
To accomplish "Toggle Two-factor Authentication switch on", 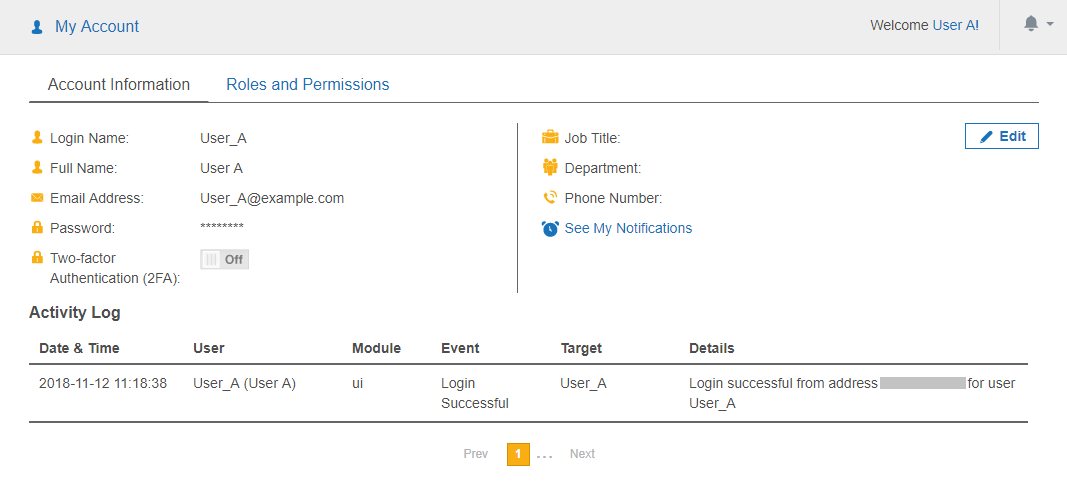I will click(x=224, y=259).
